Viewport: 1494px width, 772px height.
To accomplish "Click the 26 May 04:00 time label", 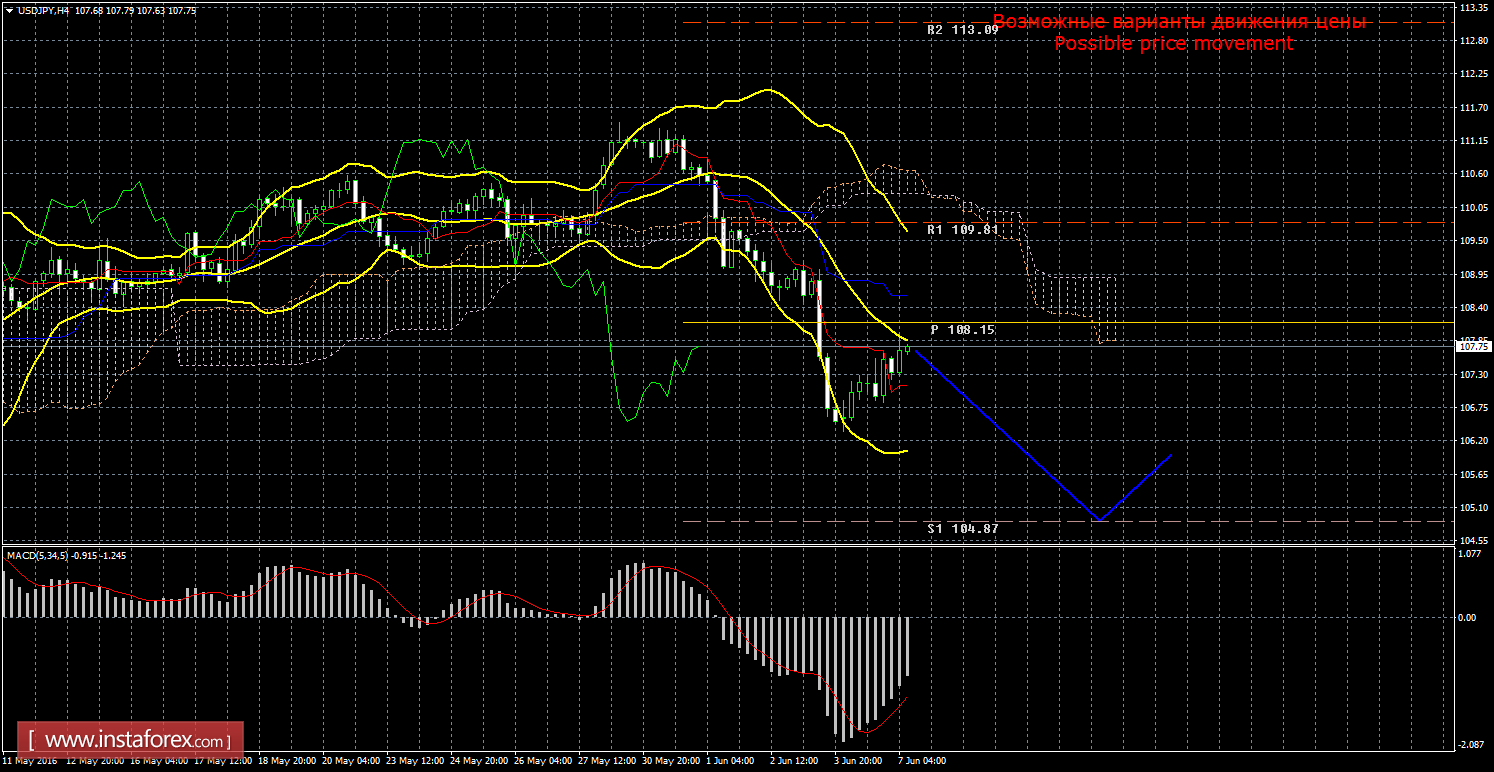I will click(542, 761).
